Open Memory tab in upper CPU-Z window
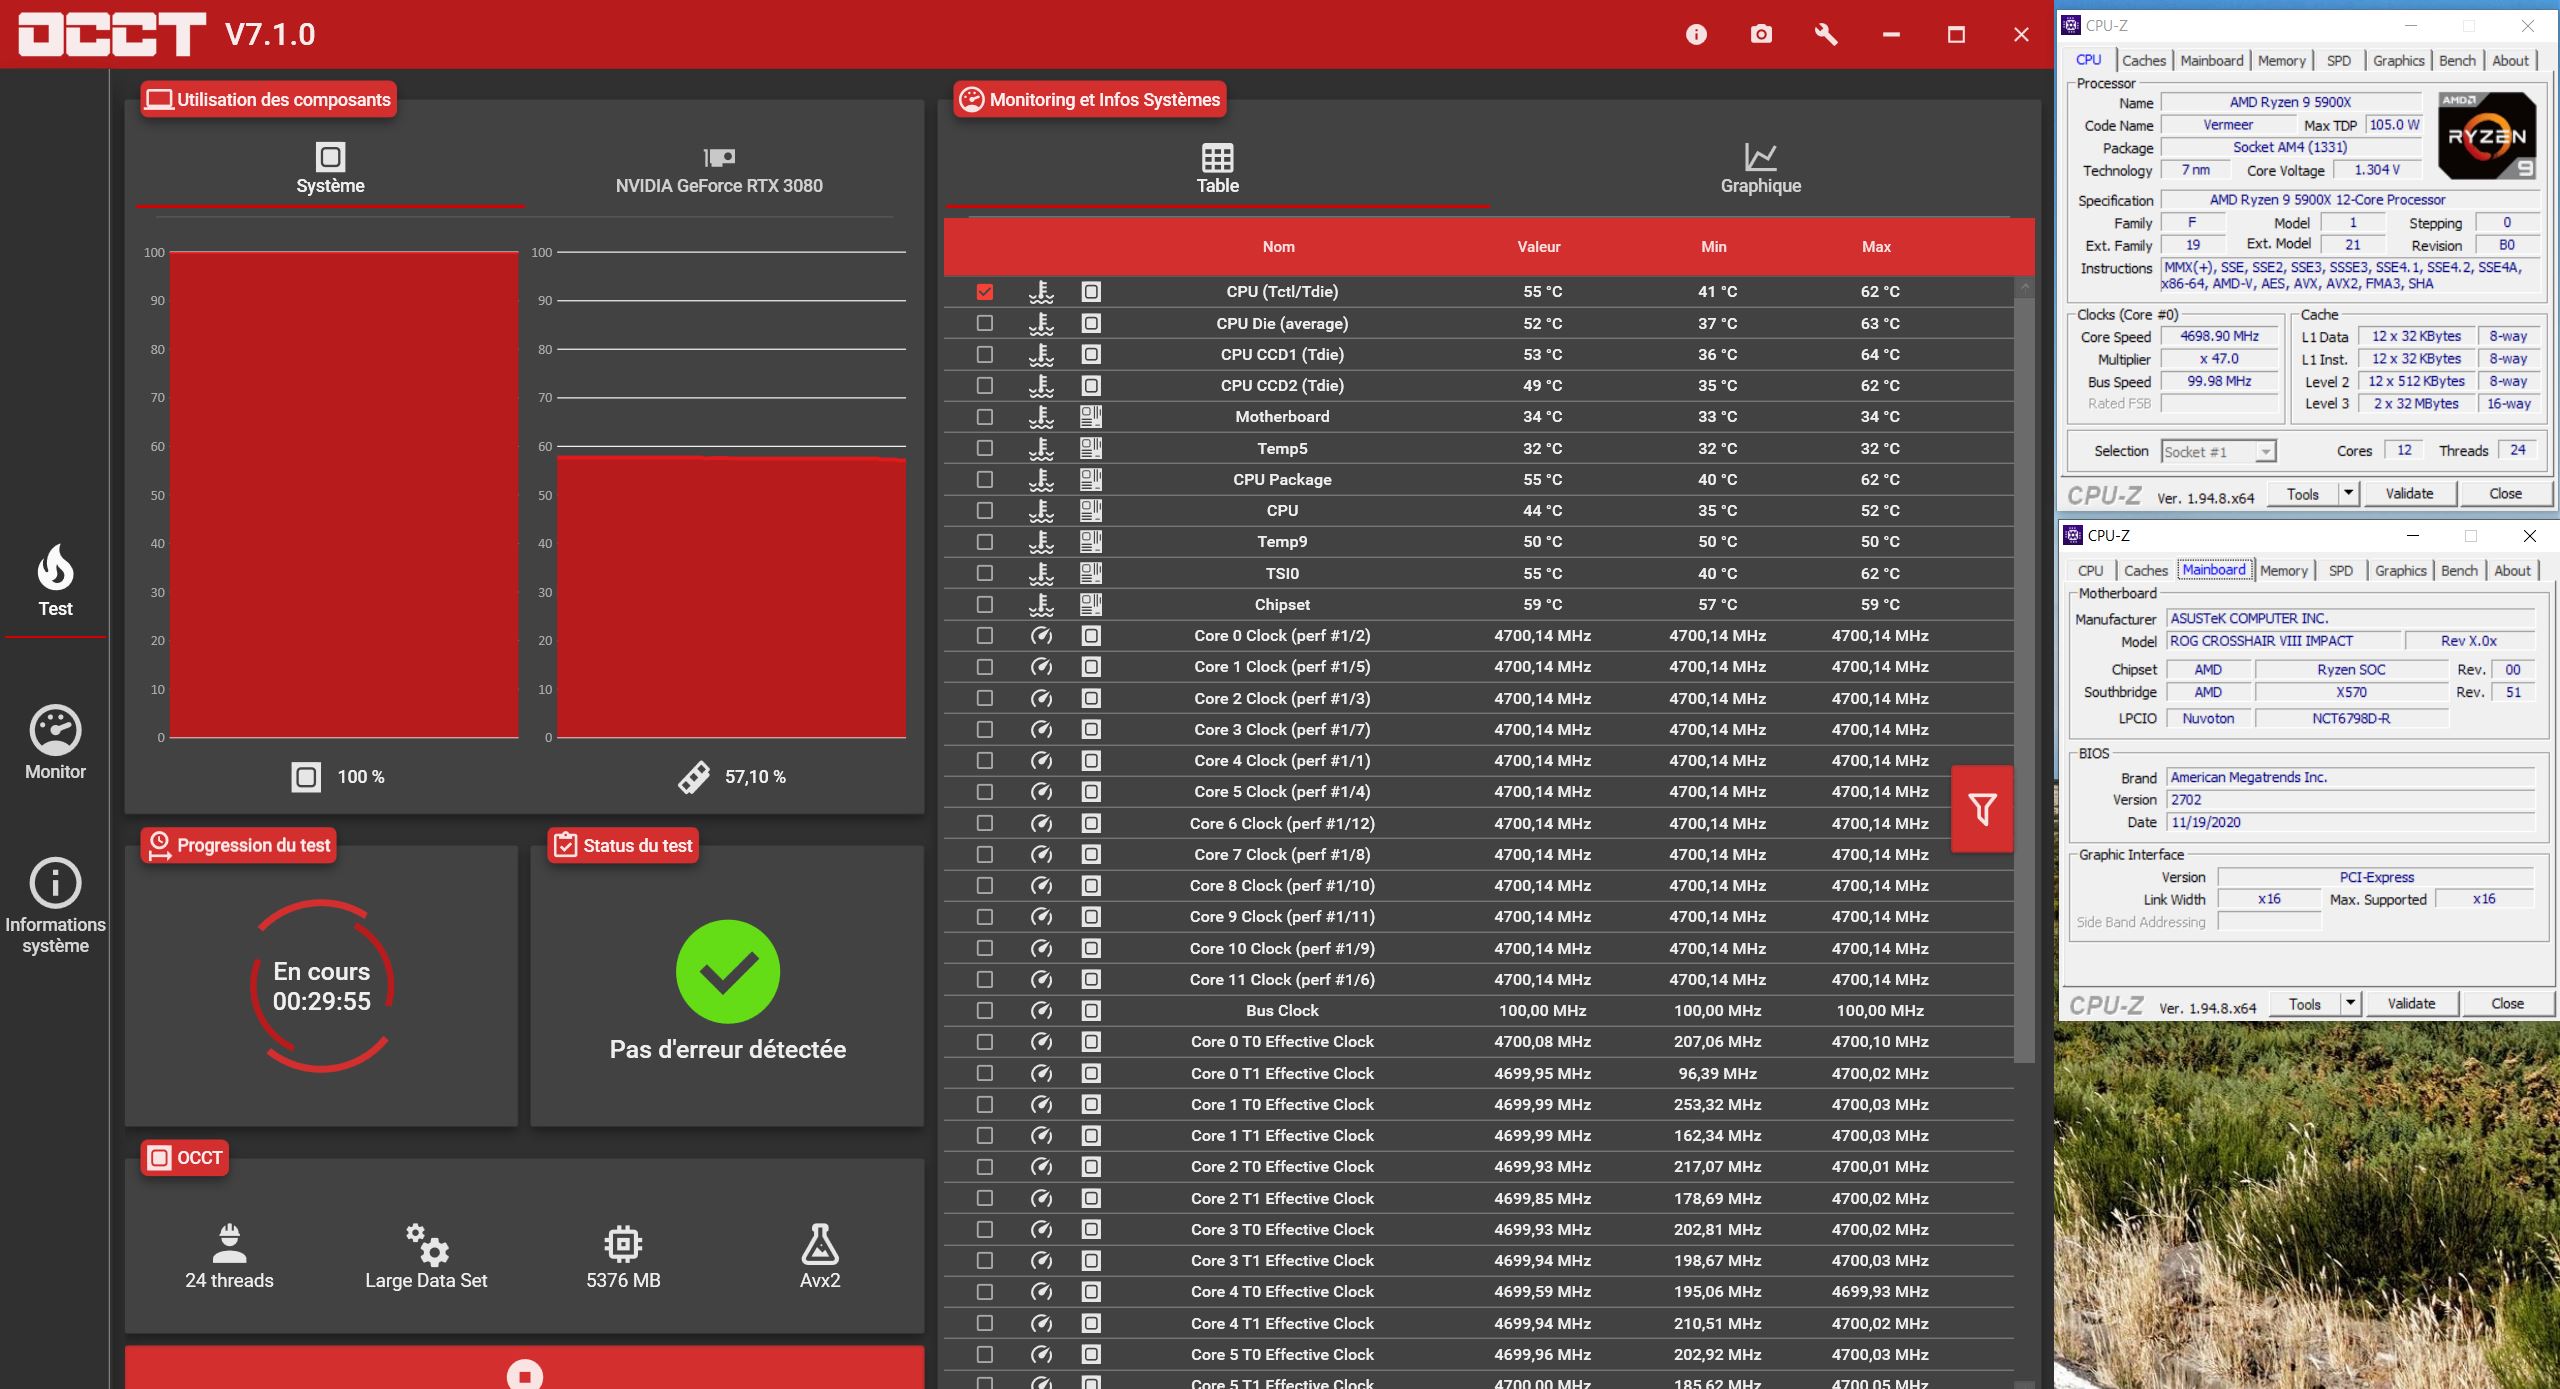This screenshot has height=1389, width=2560. (x=2281, y=61)
